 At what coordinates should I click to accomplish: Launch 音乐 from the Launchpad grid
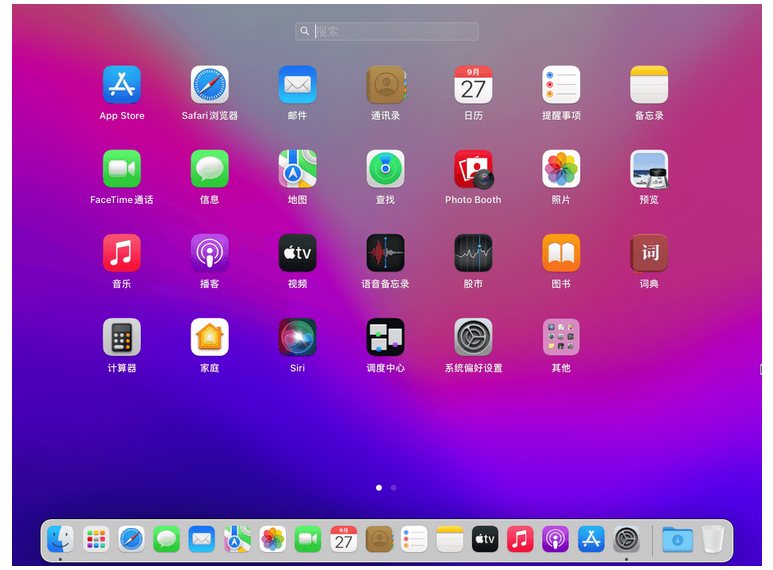pos(122,253)
